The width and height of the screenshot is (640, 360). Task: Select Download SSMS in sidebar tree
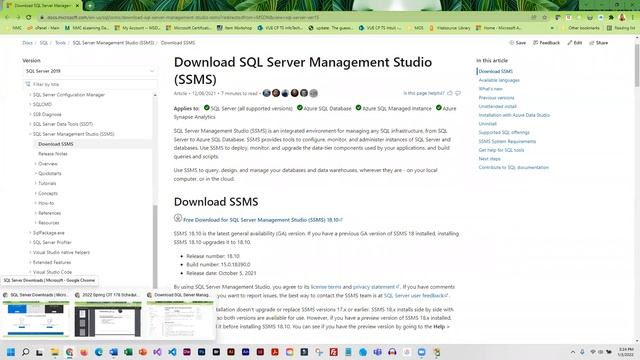(56, 144)
